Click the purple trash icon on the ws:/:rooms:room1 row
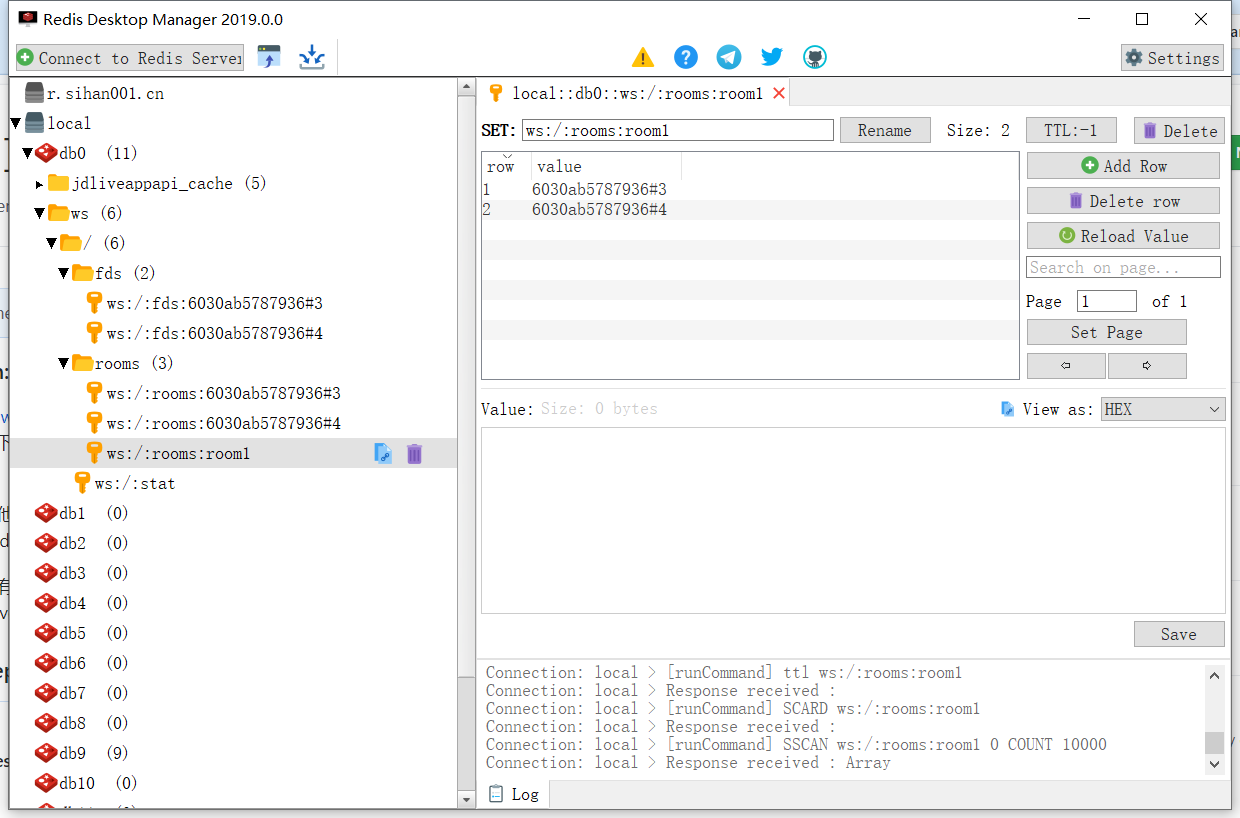The height and width of the screenshot is (818, 1240). (x=414, y=454)
